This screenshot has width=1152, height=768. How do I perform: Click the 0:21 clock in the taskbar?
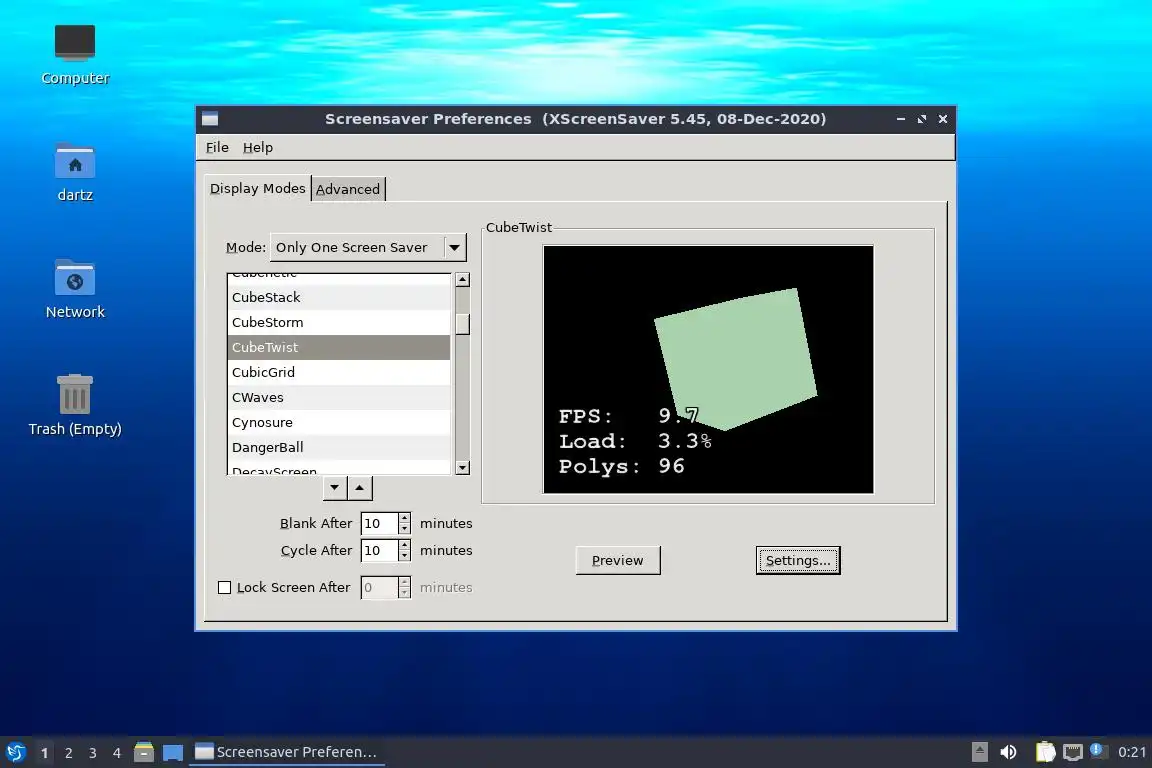click(x=1131, y=752)
